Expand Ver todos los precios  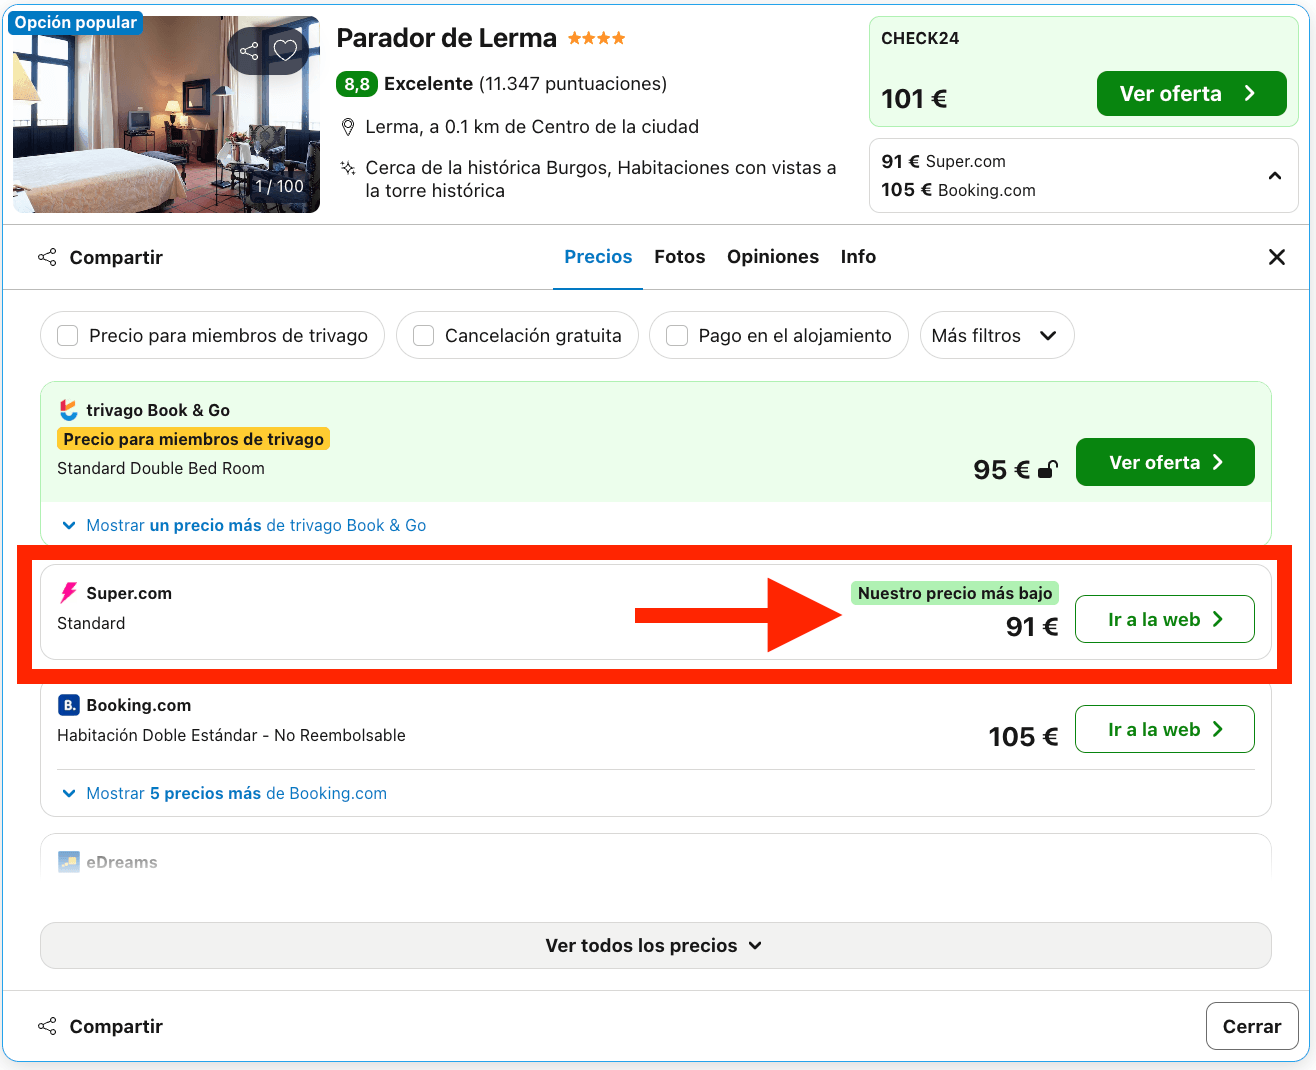[x=655, y=945]
